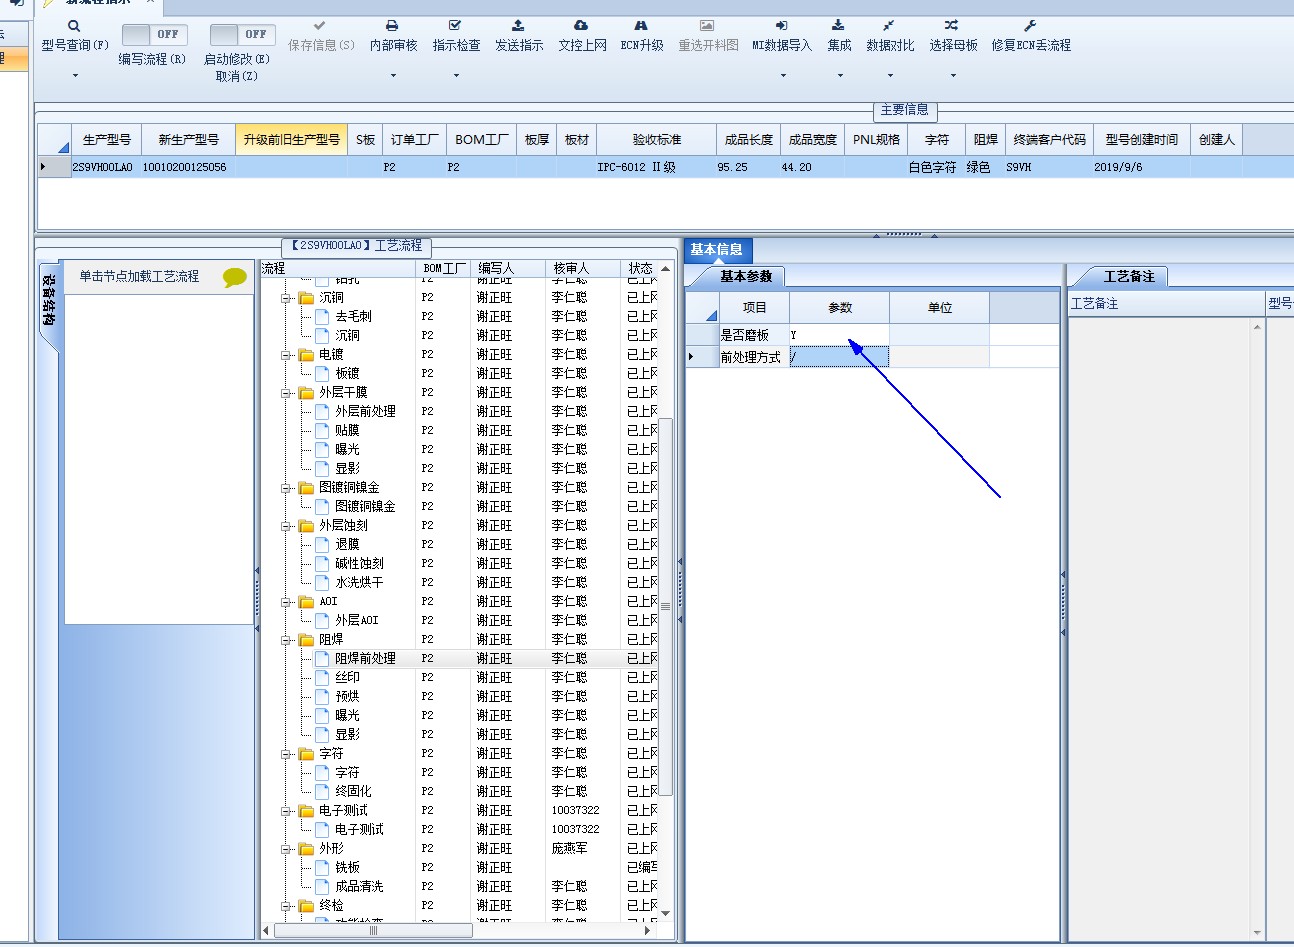Select the 外层蚀刻 folder icon

point(307,526)
